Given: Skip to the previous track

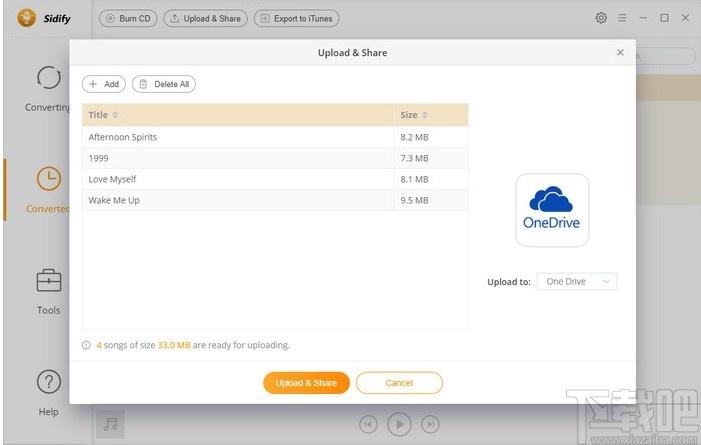Looking at the screenshot, I should (x=368, y=424).
